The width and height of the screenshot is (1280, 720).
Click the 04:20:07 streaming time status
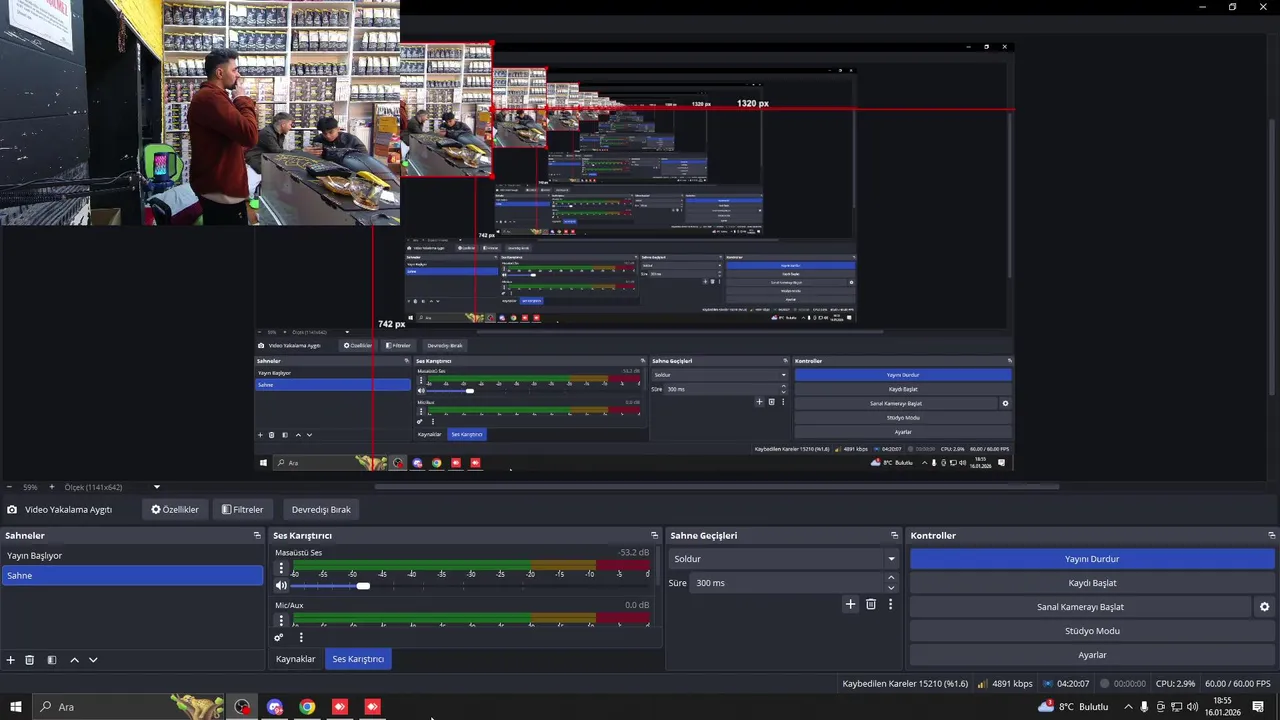click(x=1065, y=684)
